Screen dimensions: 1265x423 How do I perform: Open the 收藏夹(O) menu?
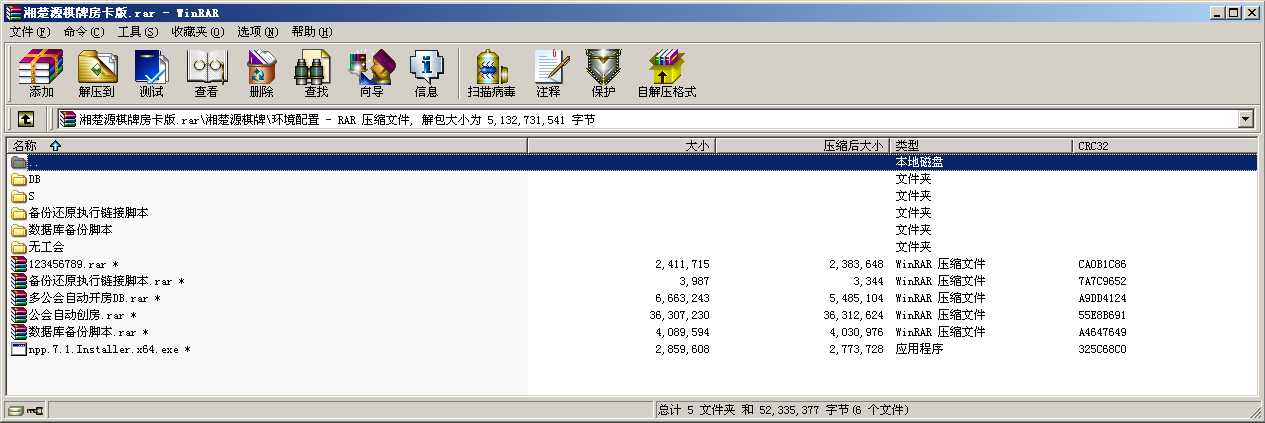(x=197, y=31)
